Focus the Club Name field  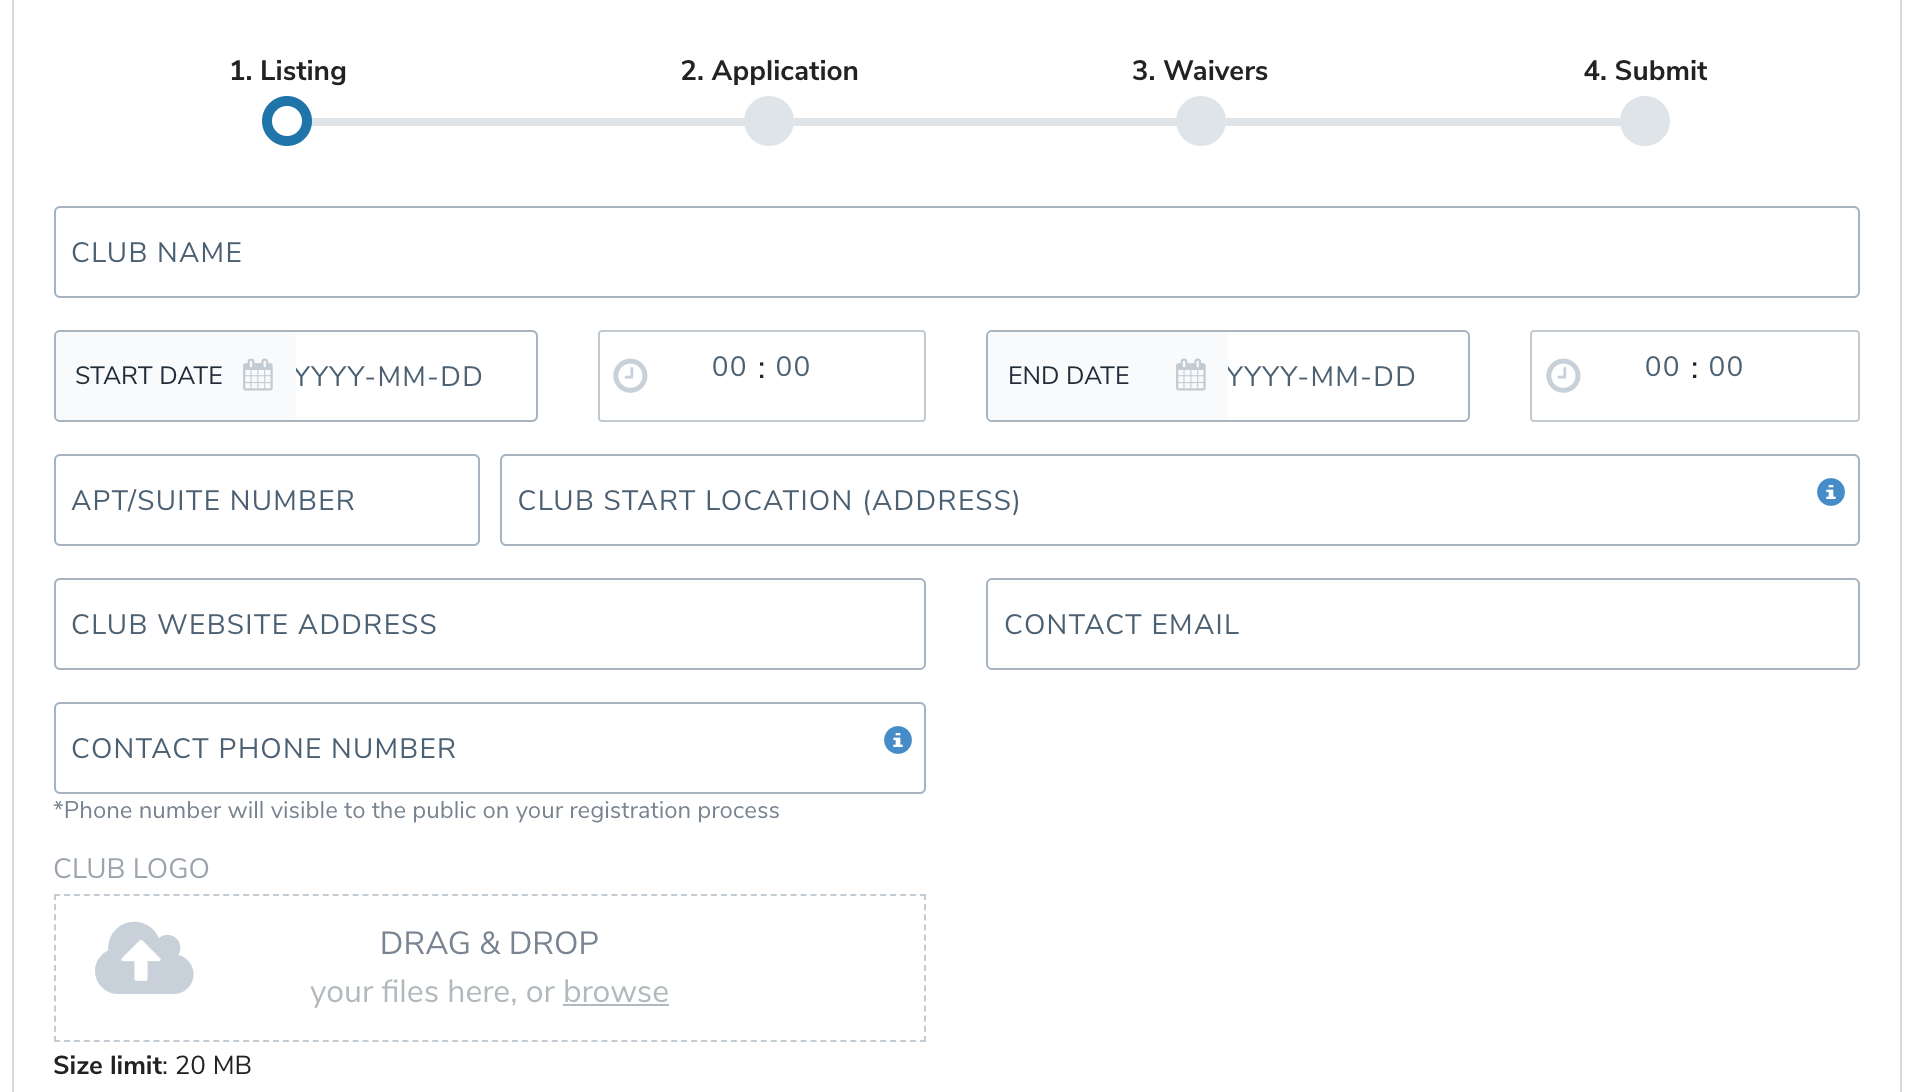tap(956, 252)
